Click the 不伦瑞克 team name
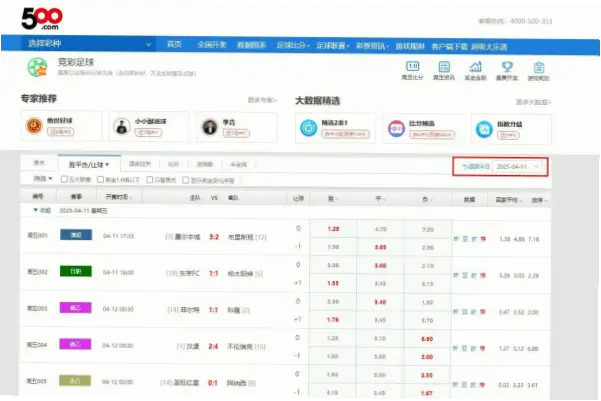The image size is (601, 401). pos(240,347)
